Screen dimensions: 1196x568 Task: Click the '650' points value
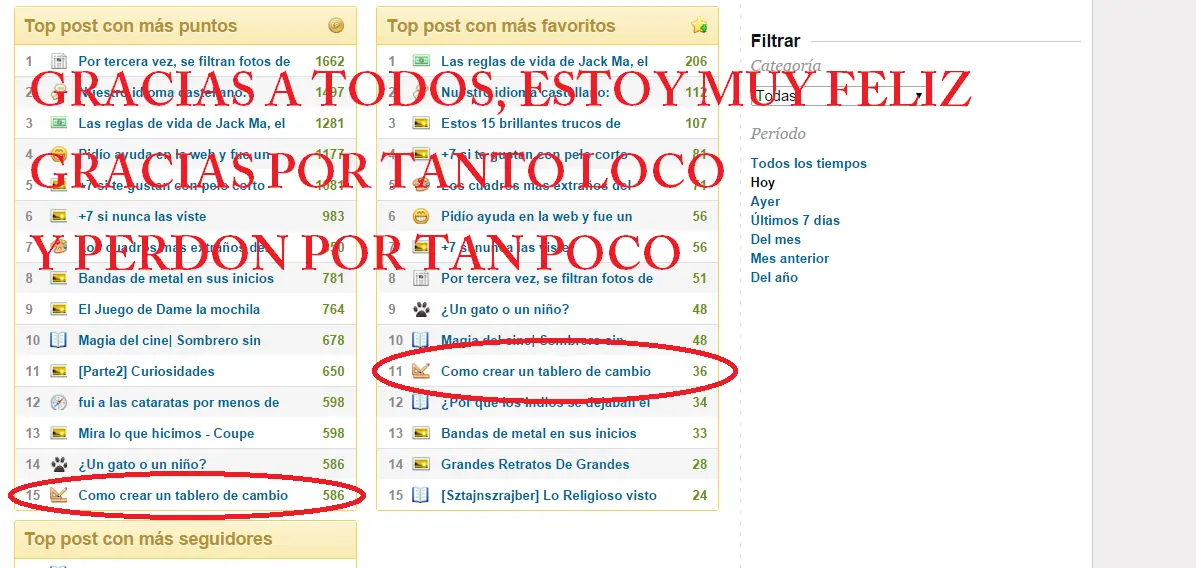point(333,371)
